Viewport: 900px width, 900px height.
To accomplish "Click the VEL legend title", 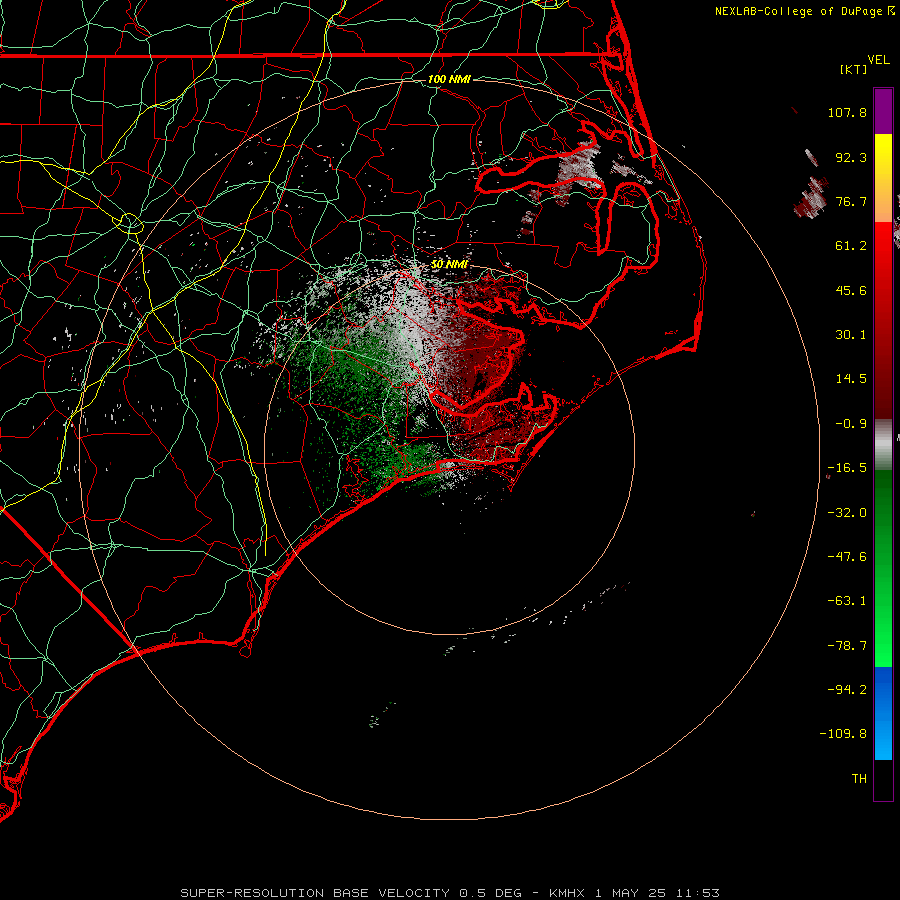I will [x=879, y=60].
